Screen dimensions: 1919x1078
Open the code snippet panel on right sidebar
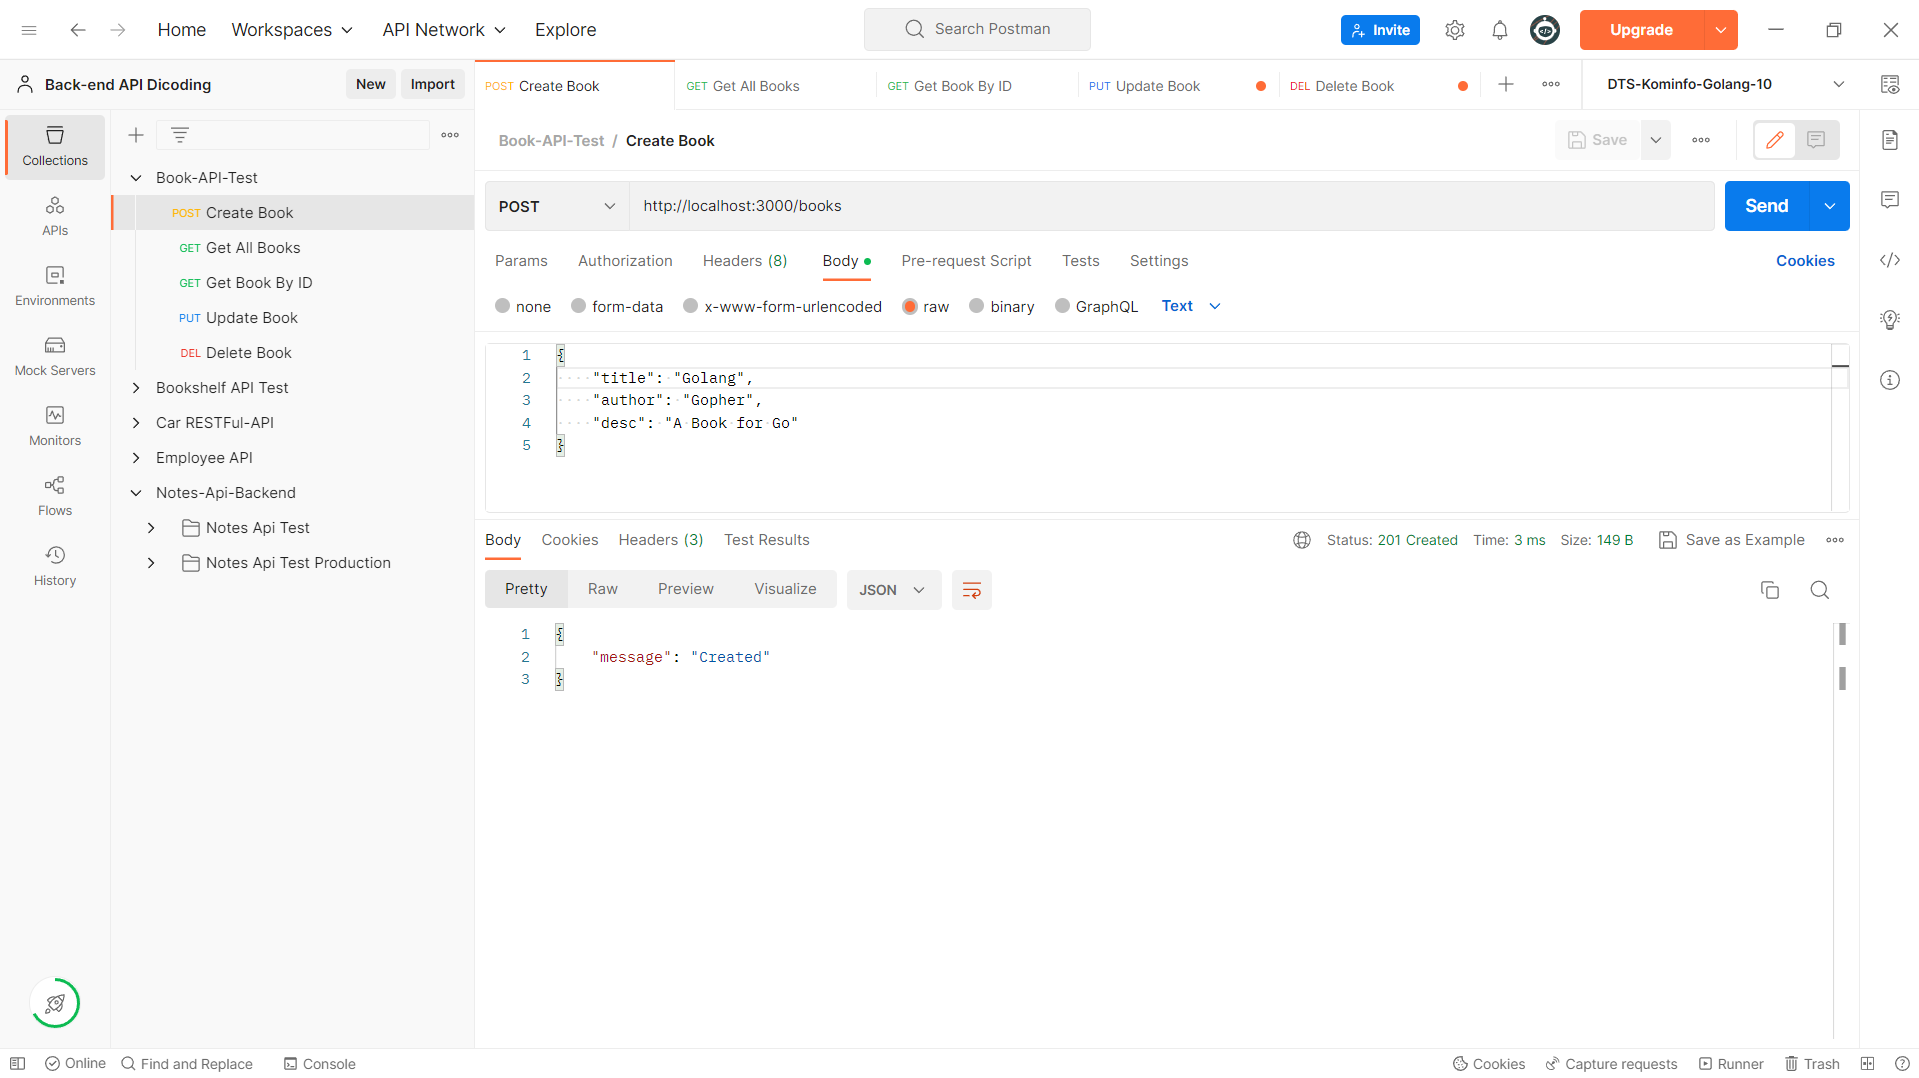coord(1889,260)
